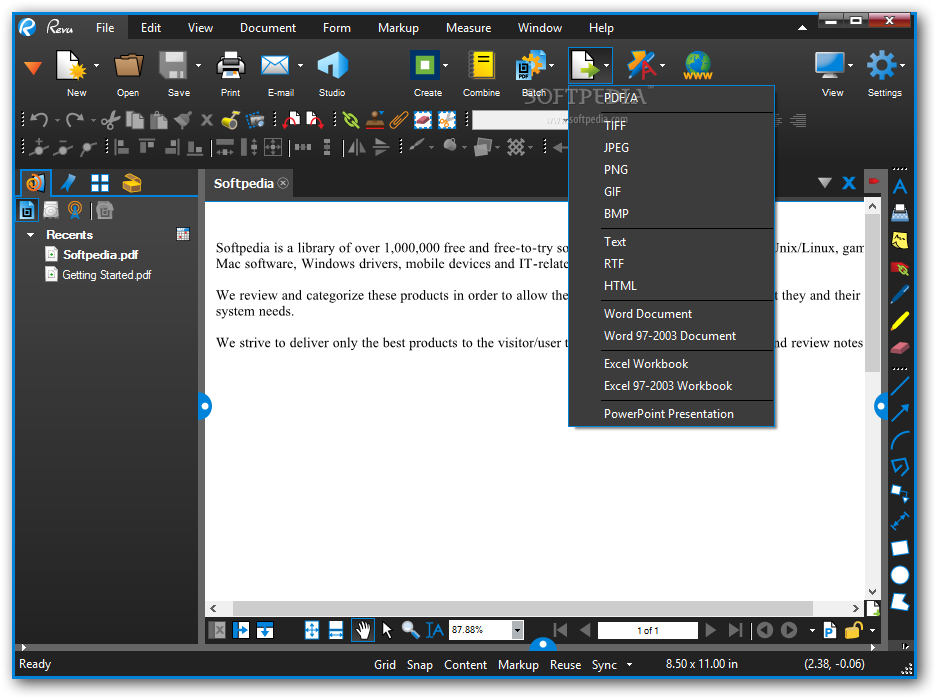Click the Select arrow cursor tool

coord(387,630)
